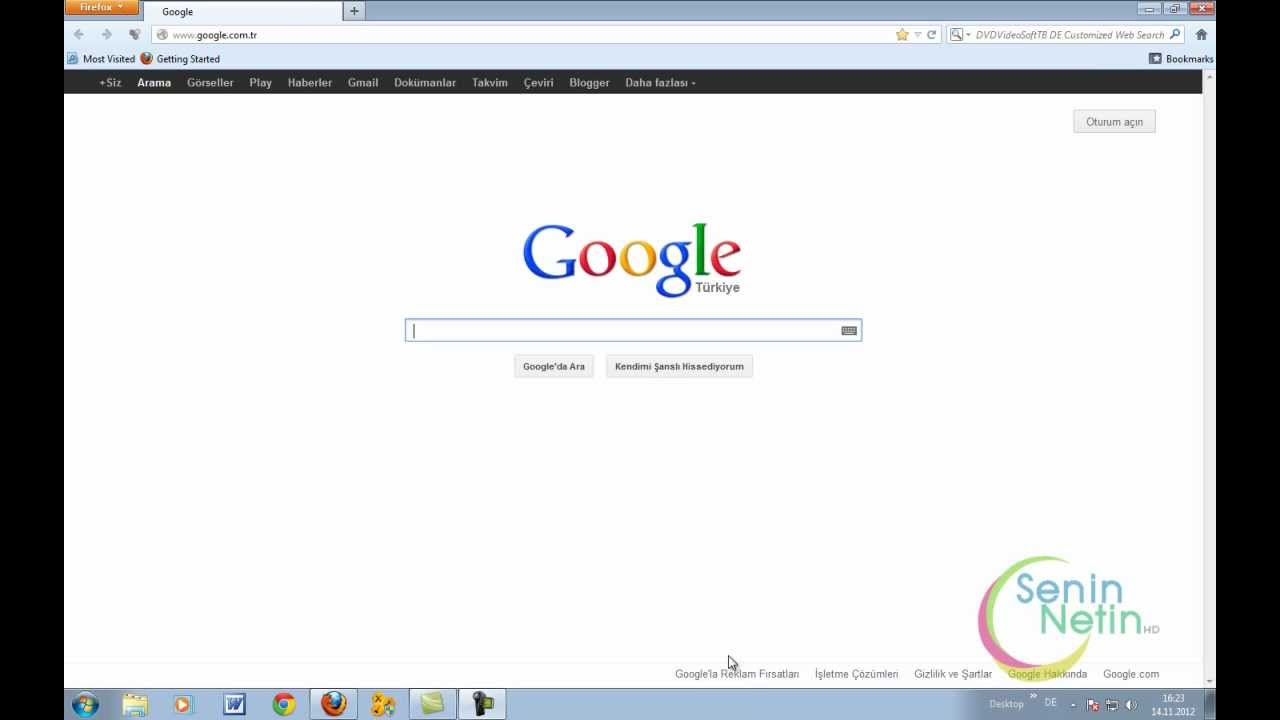Click the Oturum açın button
This screenshot has height=720, width=1280.
[1114, 122]
